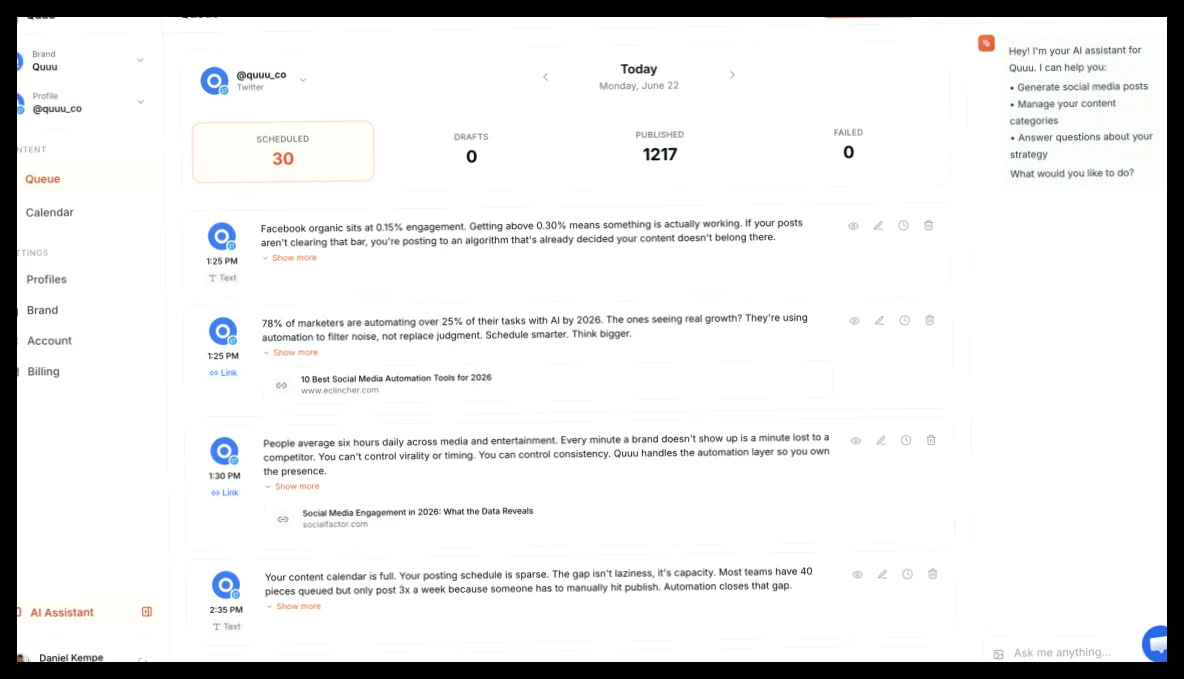Delete the 78% of marketers post
The height and width of the screenshot is (679, 1184).
click(x=930, y=320)
